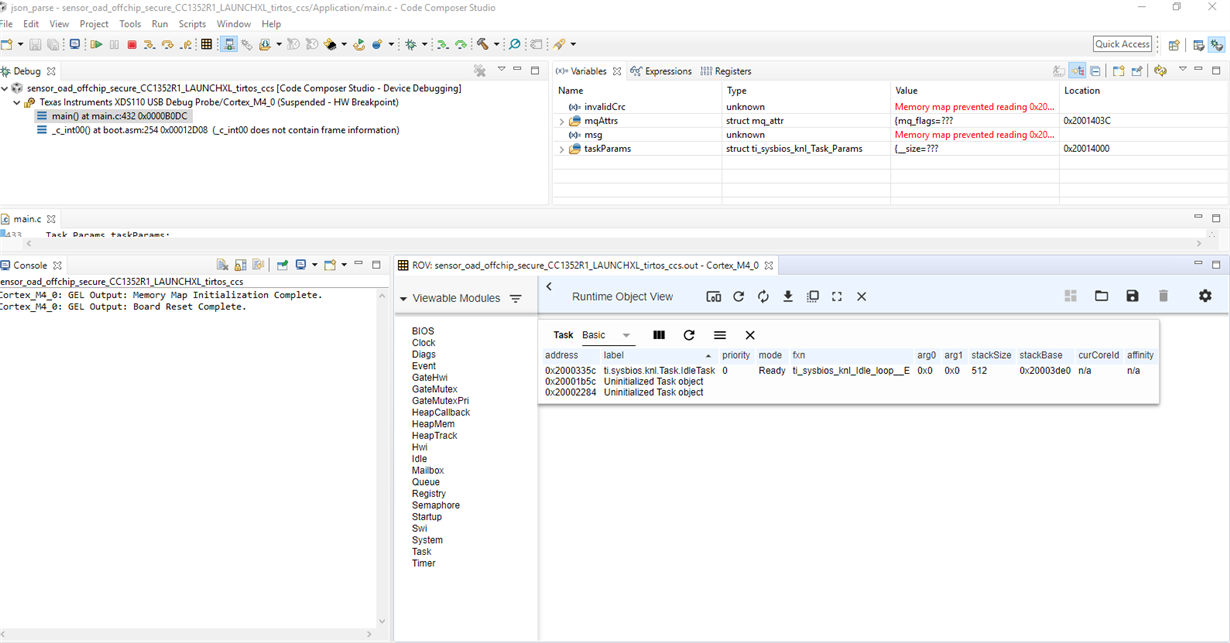Click the ROV repeat refresh icon
This screenshot has width=1230, height=643.
coord(763,296)
